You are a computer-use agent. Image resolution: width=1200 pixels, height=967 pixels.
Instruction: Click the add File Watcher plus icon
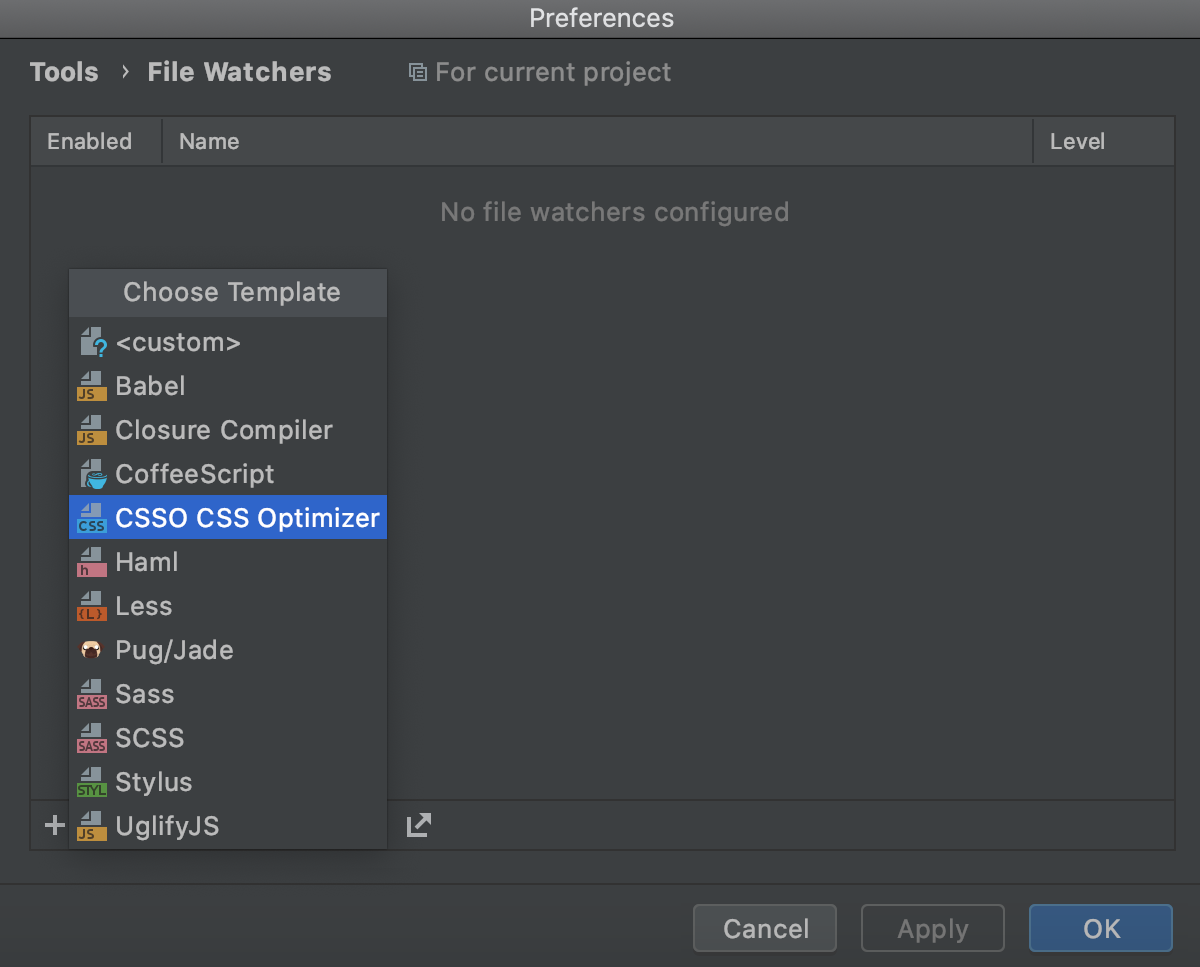[52, 825]
